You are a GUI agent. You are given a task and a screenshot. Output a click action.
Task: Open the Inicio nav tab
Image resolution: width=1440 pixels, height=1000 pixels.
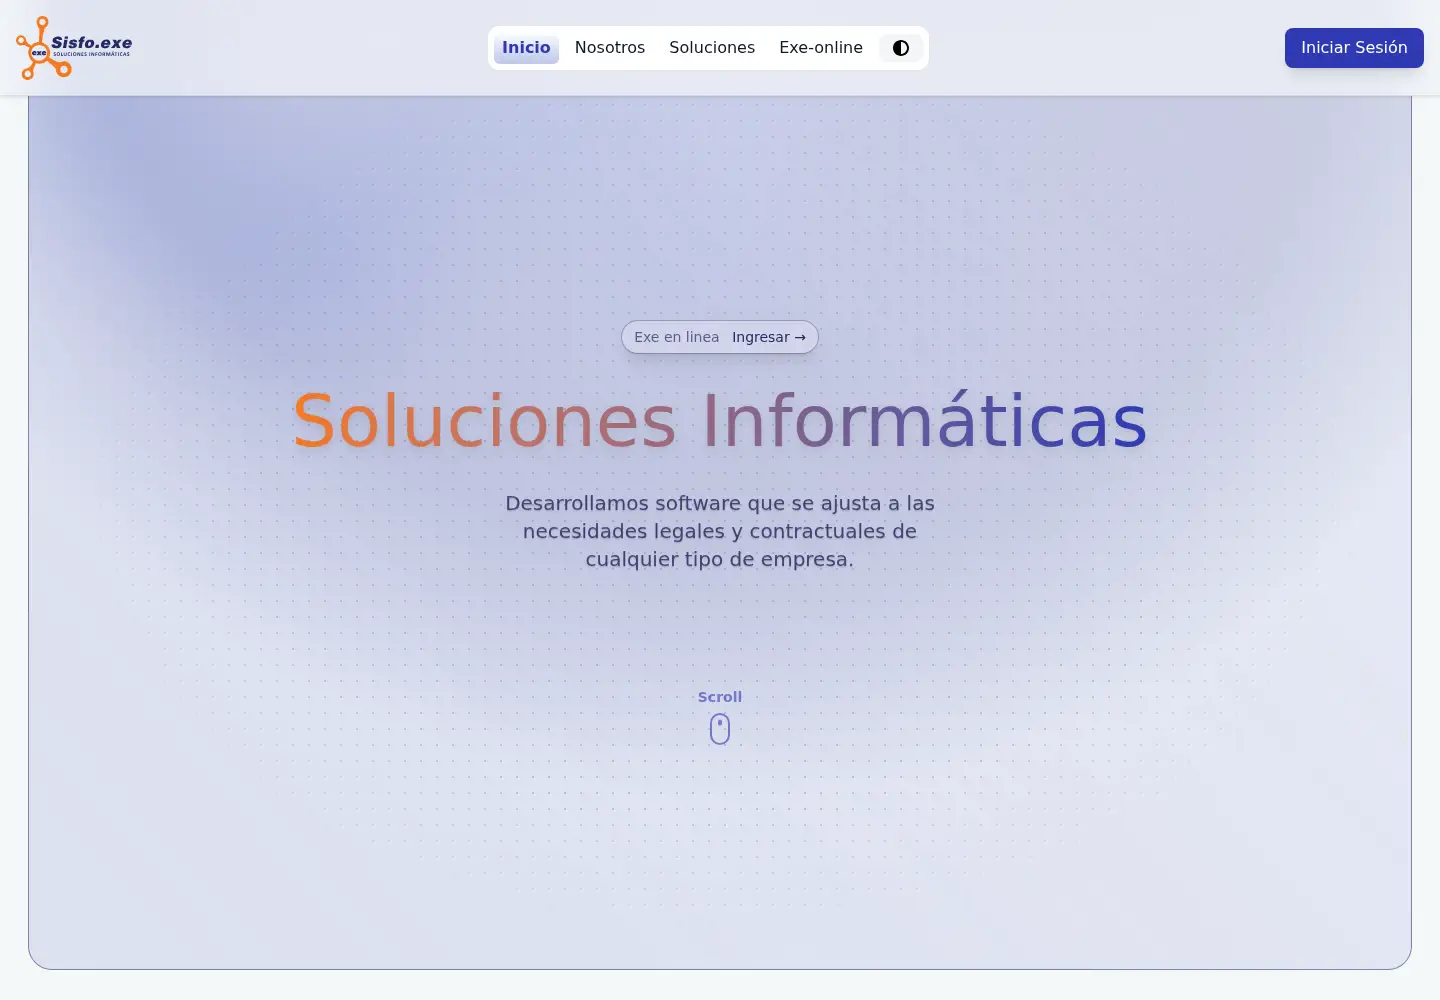(x=526, y=48)
